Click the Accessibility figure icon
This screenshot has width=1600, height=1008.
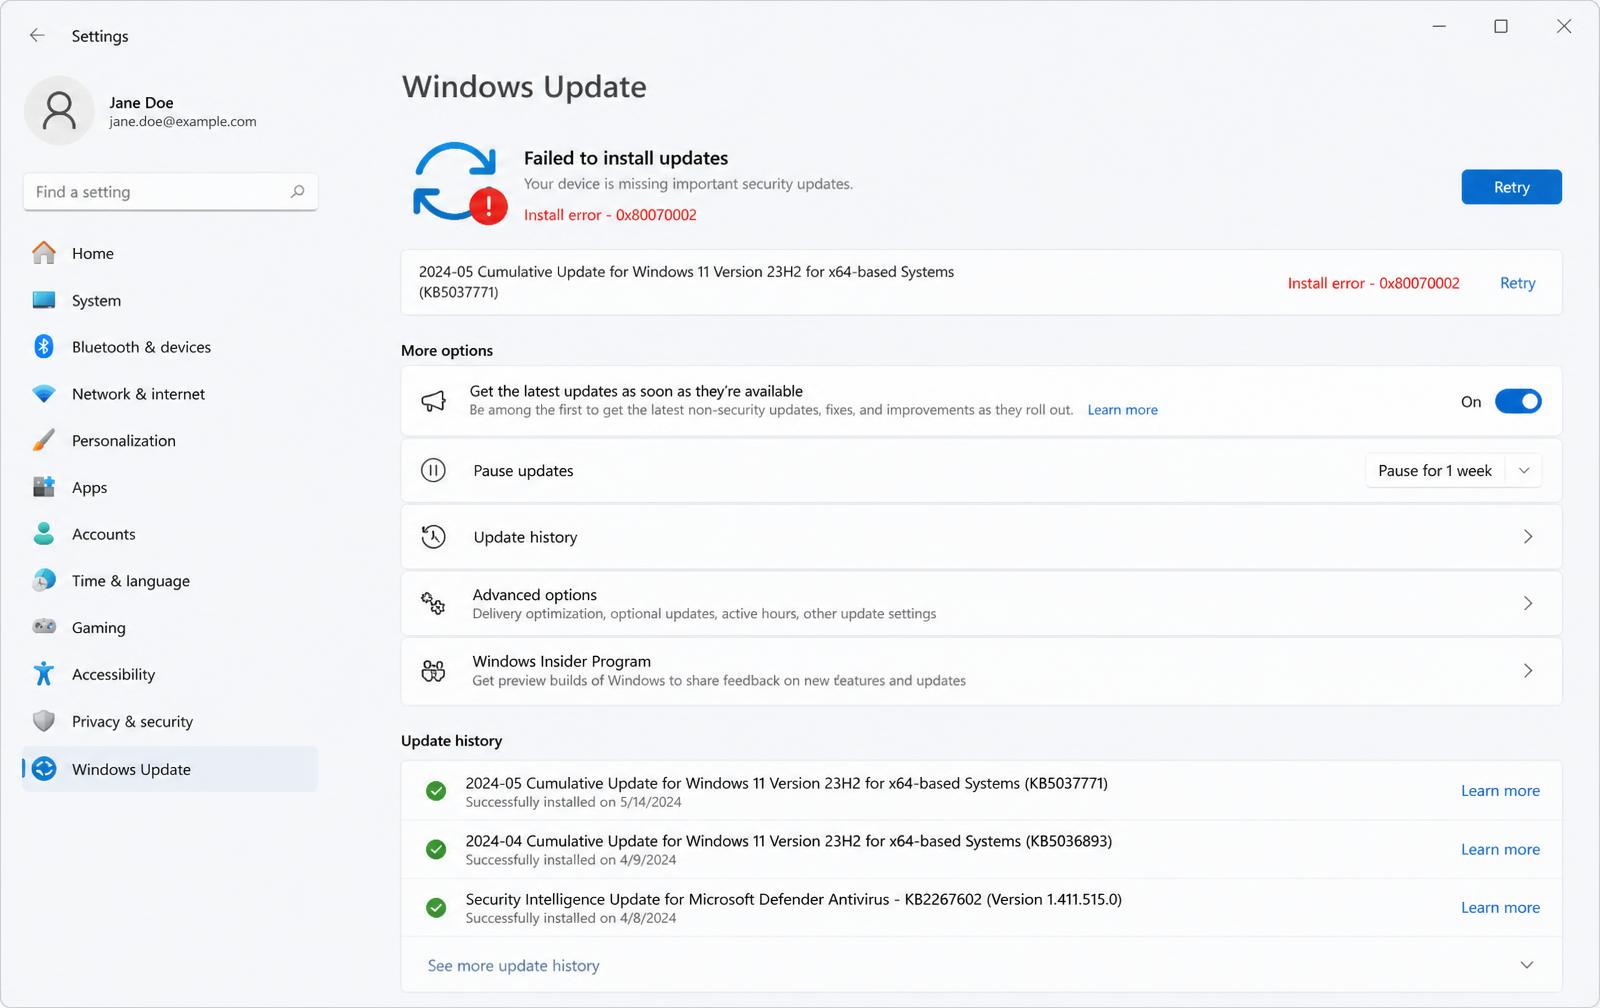click(x=44, y=674)
